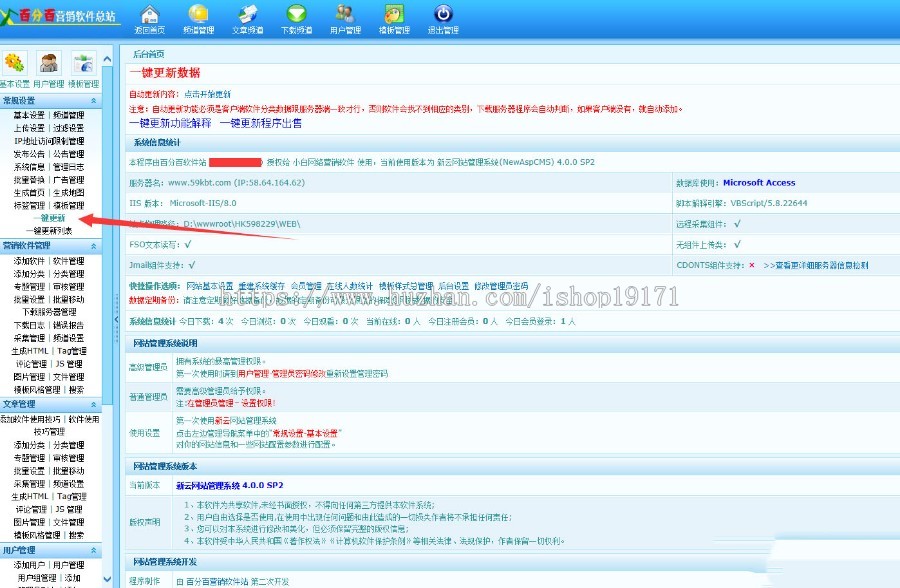
Task: Open 下载频道 via its green icon
Action: (296, 17)
